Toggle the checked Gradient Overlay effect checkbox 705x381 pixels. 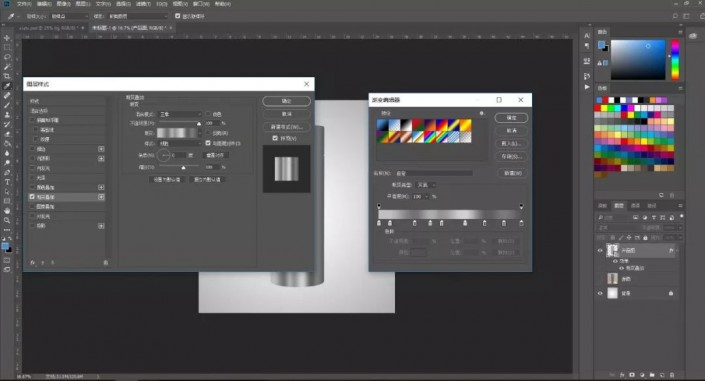pos(32,197)
